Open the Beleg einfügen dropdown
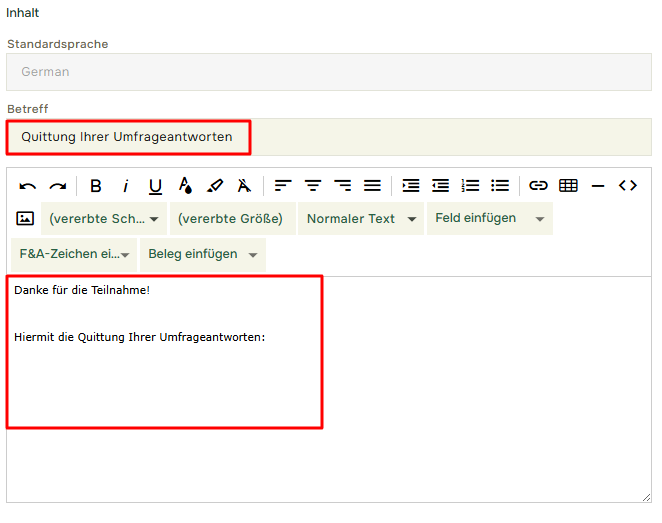This screenshot has height=523, width=662. tap(202, 255)
